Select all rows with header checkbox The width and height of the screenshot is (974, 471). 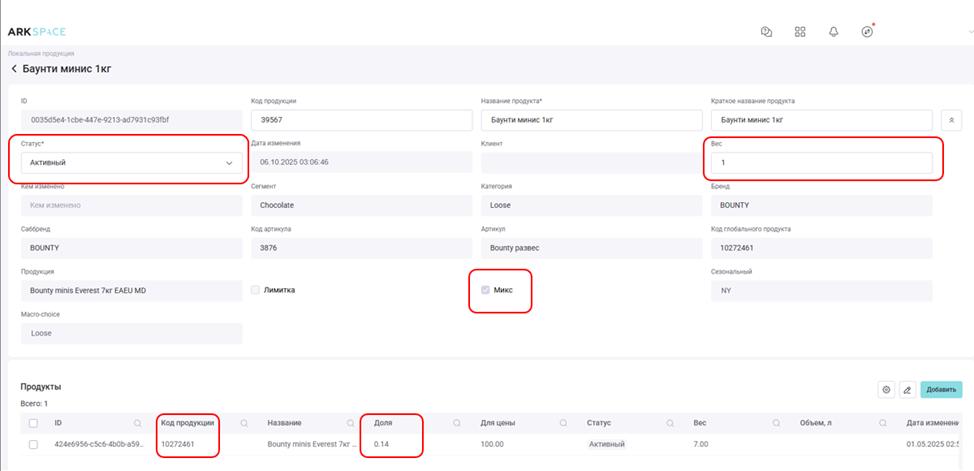coord(34,423)
